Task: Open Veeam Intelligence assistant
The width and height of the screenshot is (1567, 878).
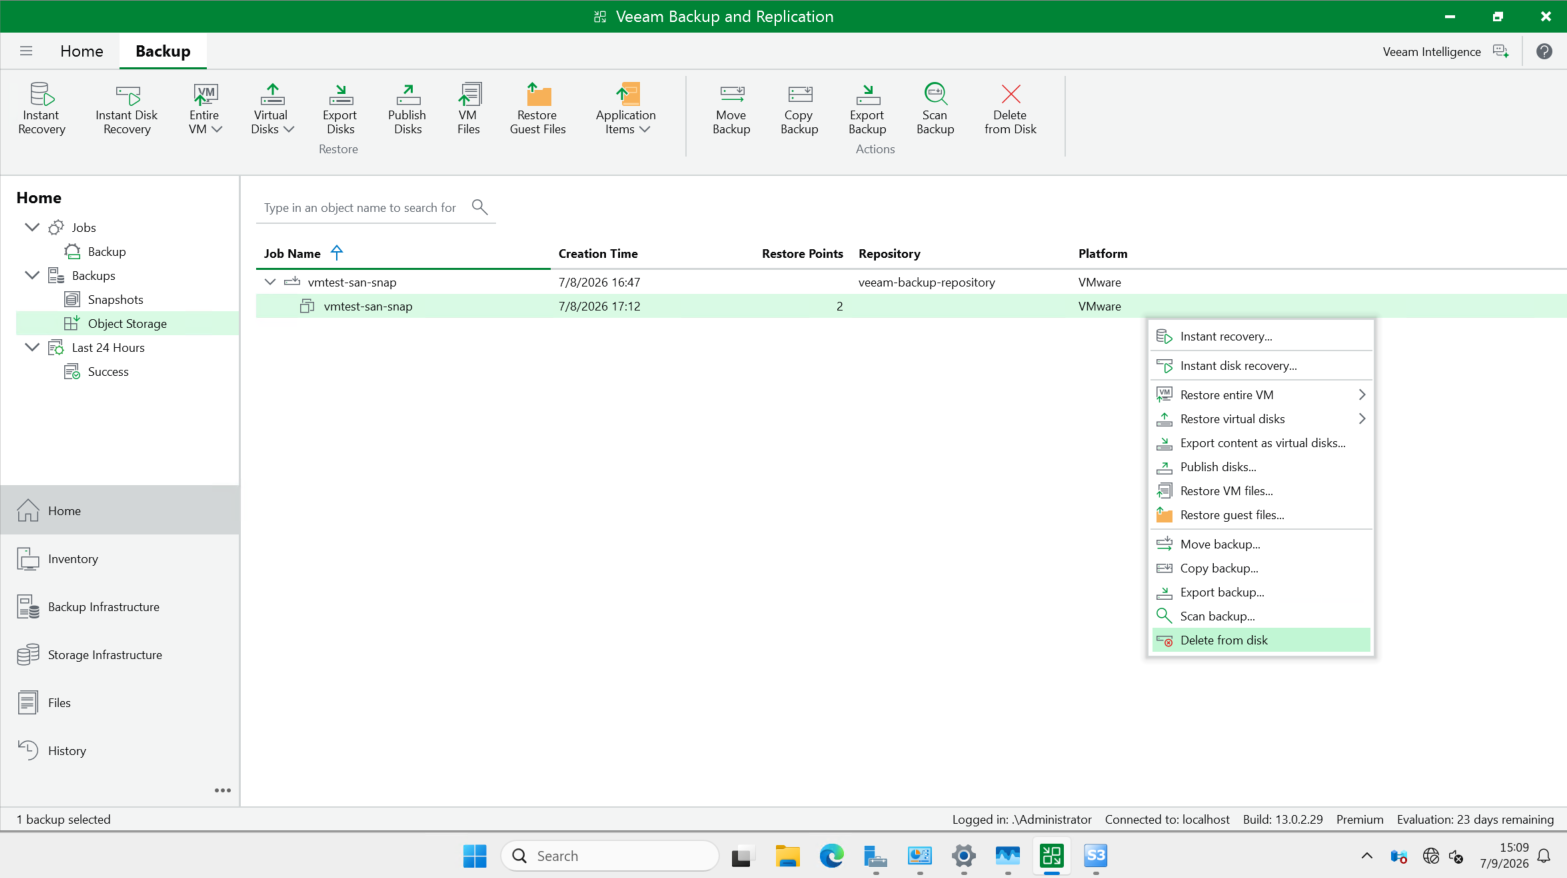Action: click(1445, 52)
